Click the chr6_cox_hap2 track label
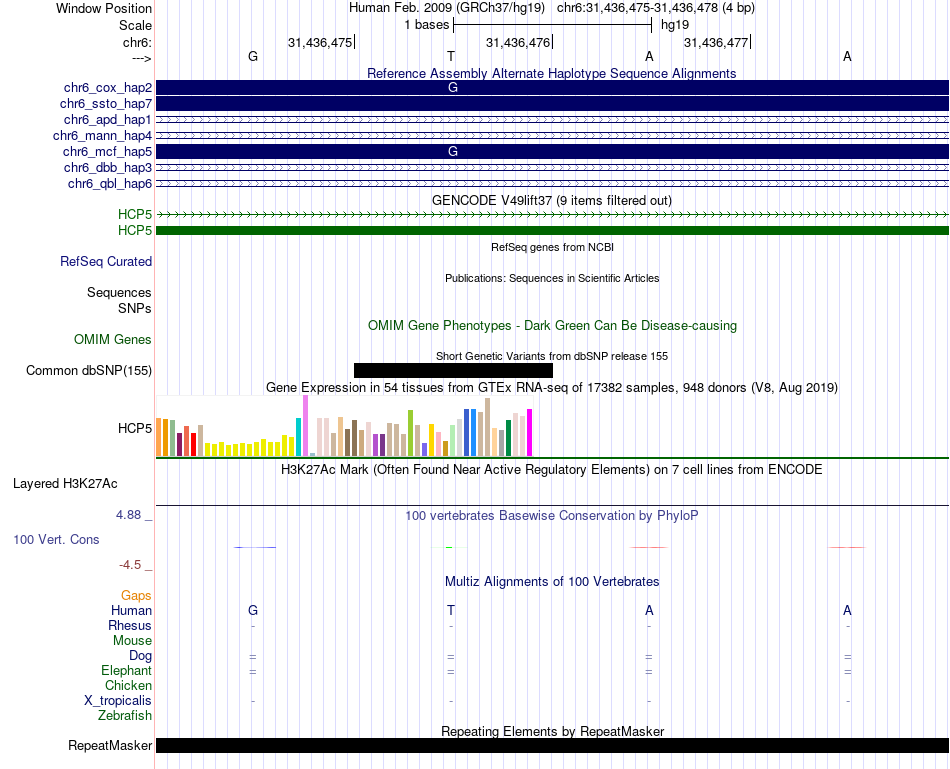This screenshot has width=950, height=769. 108,88
